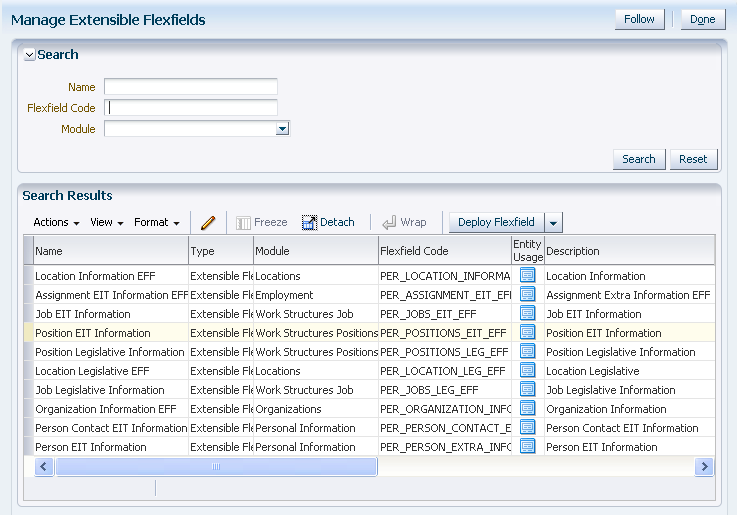The image size is (737, 515).
Task: Select the Position EIT Information row name
Action: [93, 333]
